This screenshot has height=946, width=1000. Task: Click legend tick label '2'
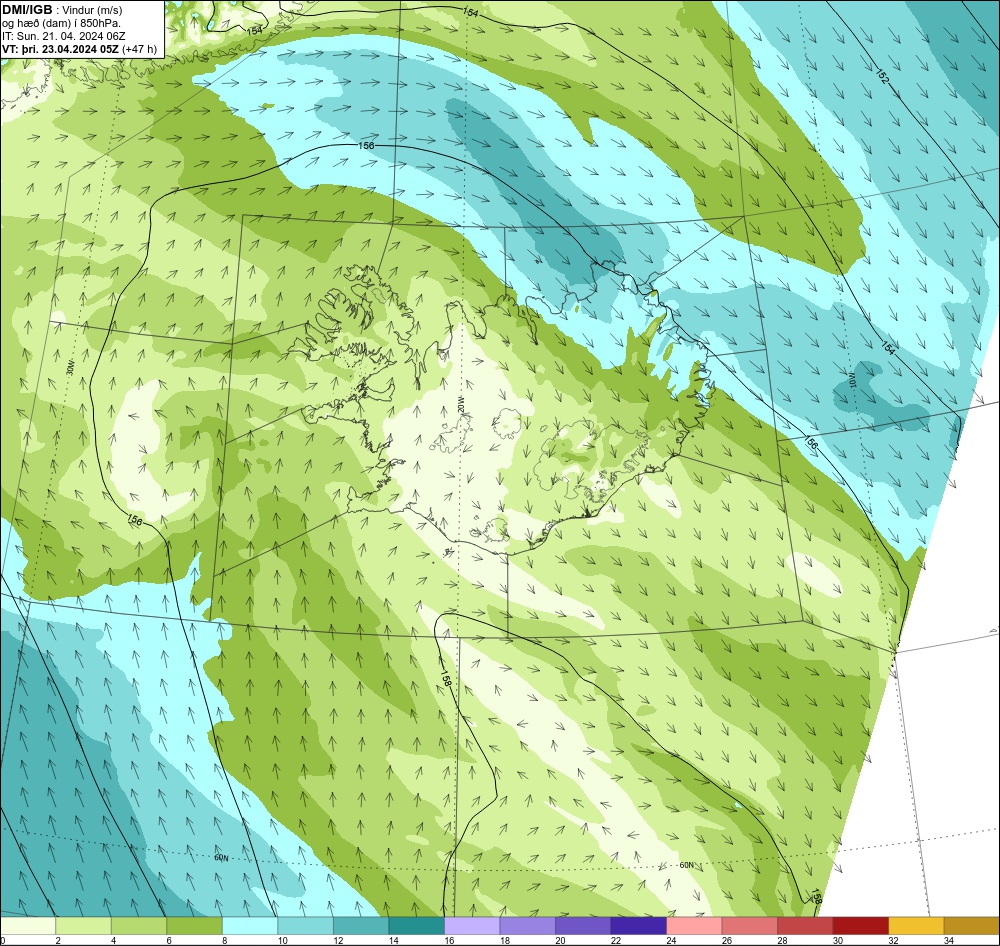[x=58, y=940]
